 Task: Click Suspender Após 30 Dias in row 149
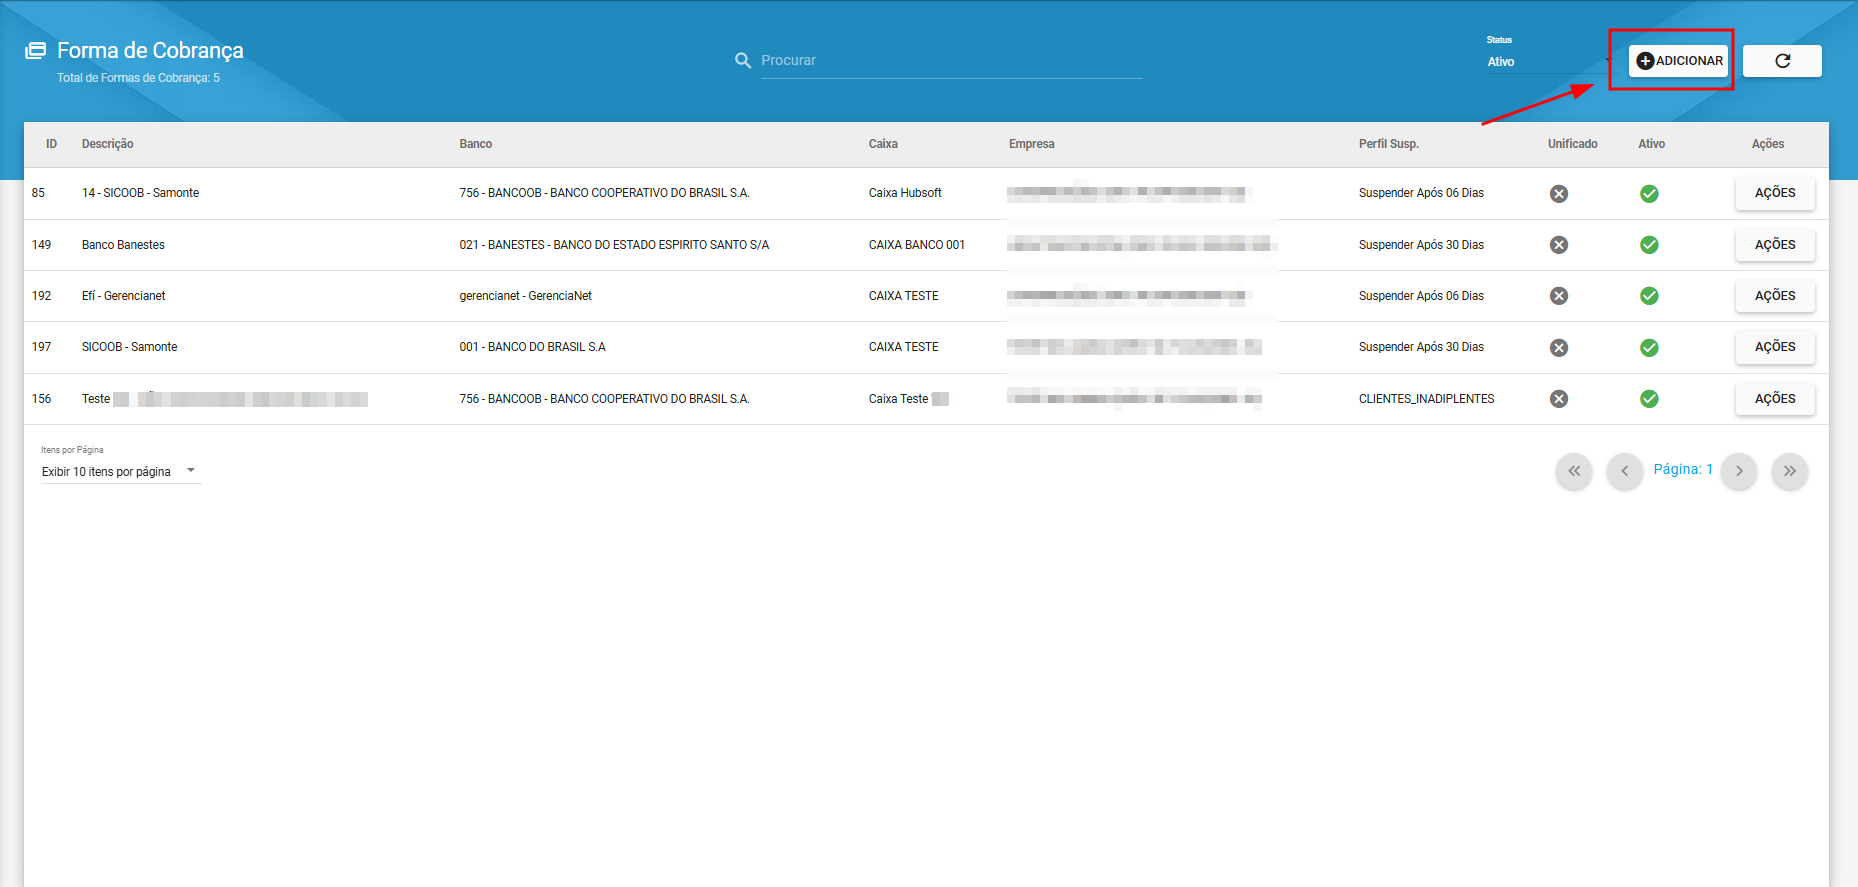1421,245
